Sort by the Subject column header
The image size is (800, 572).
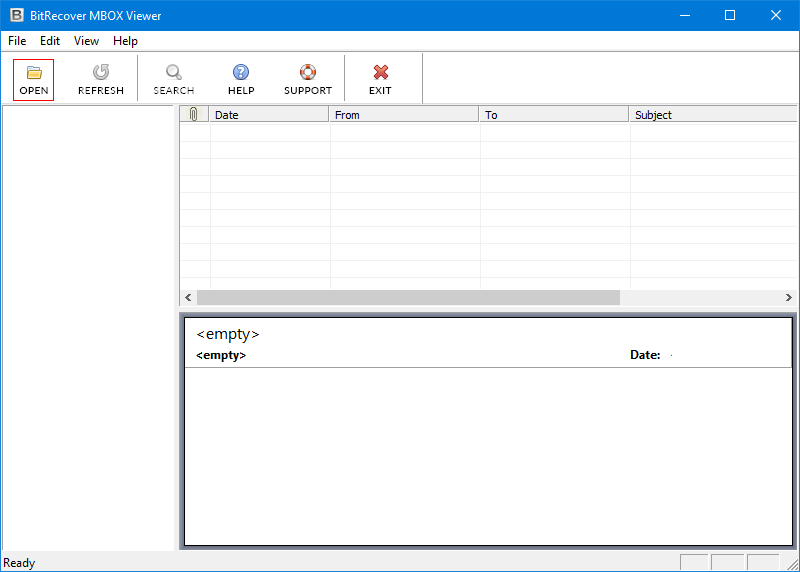pyautogui.click(x=713, y=114)
